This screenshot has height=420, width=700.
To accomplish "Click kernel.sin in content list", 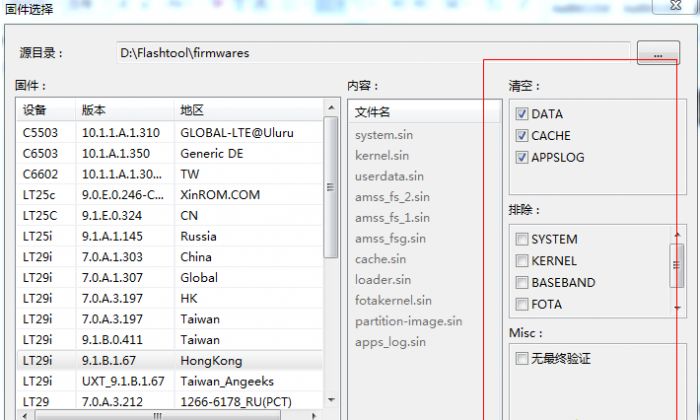I will point(382,156).
